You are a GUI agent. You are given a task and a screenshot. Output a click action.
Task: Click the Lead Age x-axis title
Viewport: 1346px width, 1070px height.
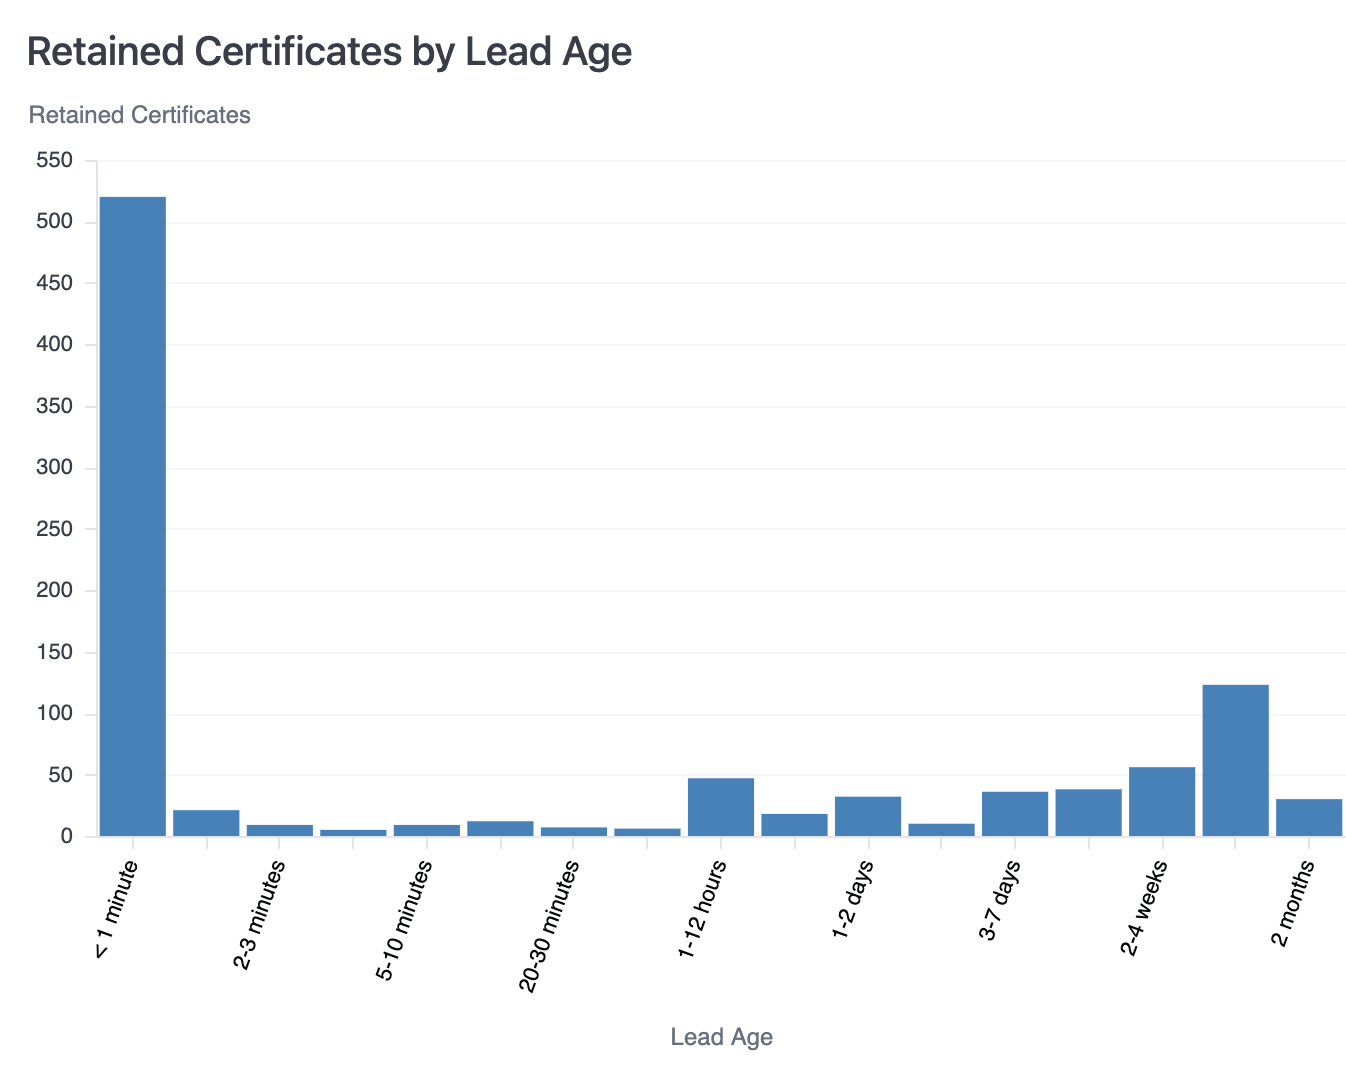coord(721,1037)
